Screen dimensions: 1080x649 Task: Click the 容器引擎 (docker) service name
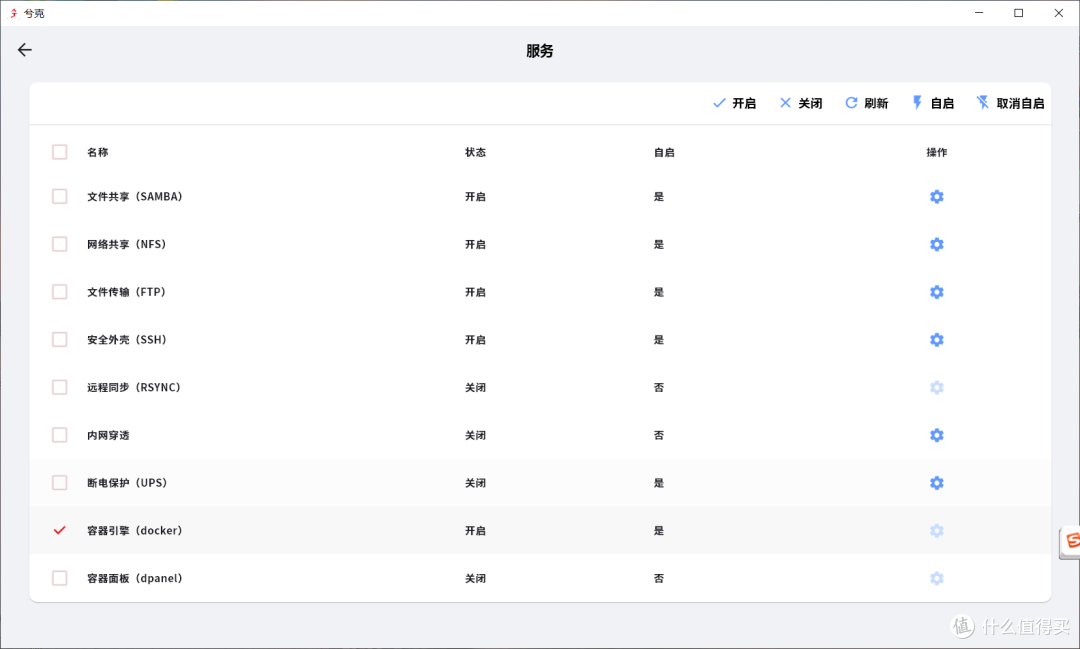point(134,530)
